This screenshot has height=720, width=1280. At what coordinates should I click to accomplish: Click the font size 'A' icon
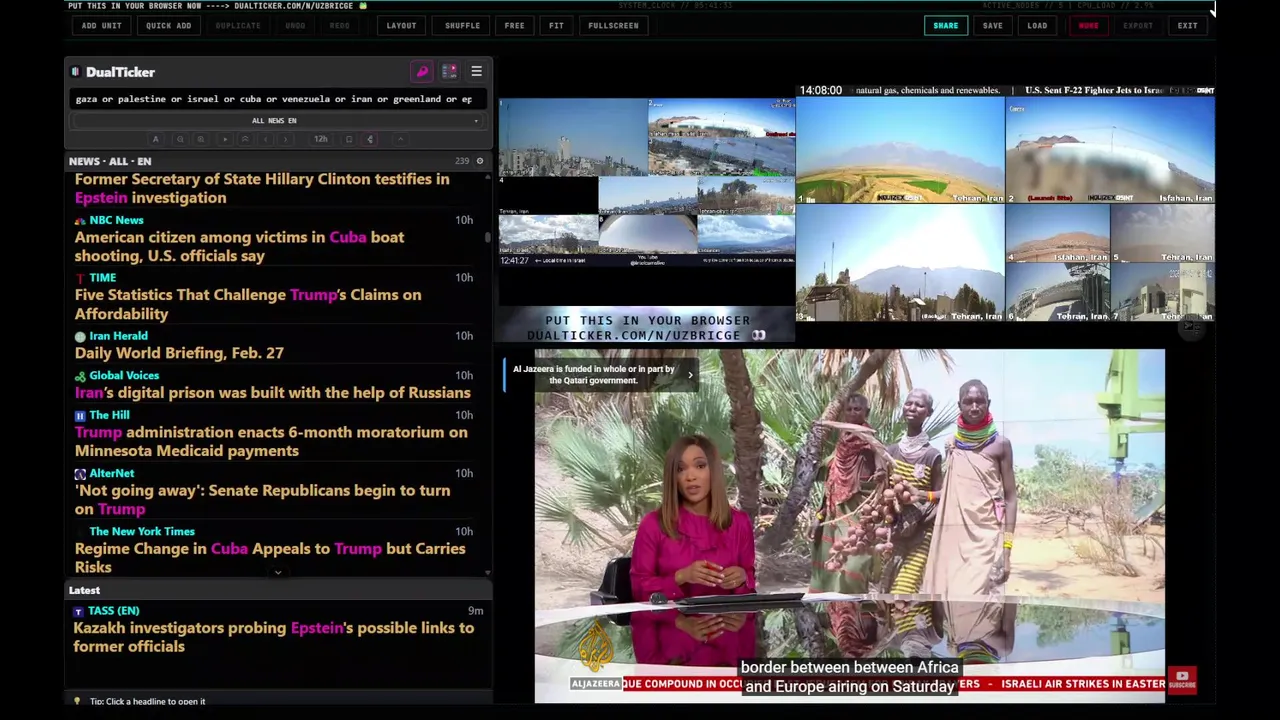(155, 139)
